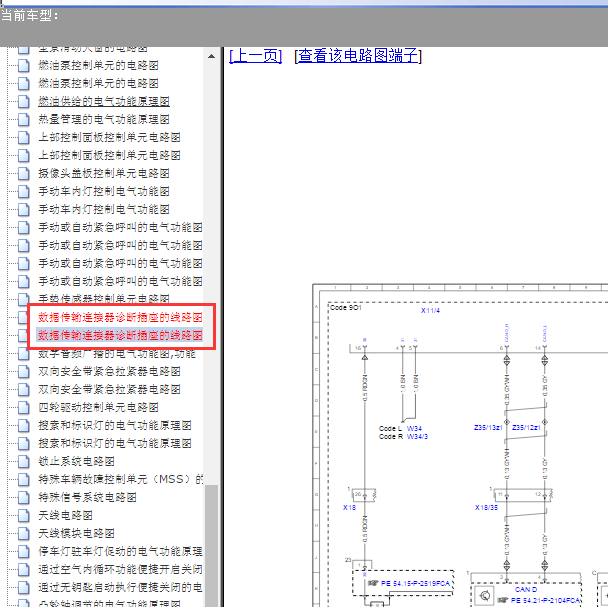The image size is (608, 607).
Task: Click the page icon next to 天线模块电路图
Action: click(x=24, y=533)
